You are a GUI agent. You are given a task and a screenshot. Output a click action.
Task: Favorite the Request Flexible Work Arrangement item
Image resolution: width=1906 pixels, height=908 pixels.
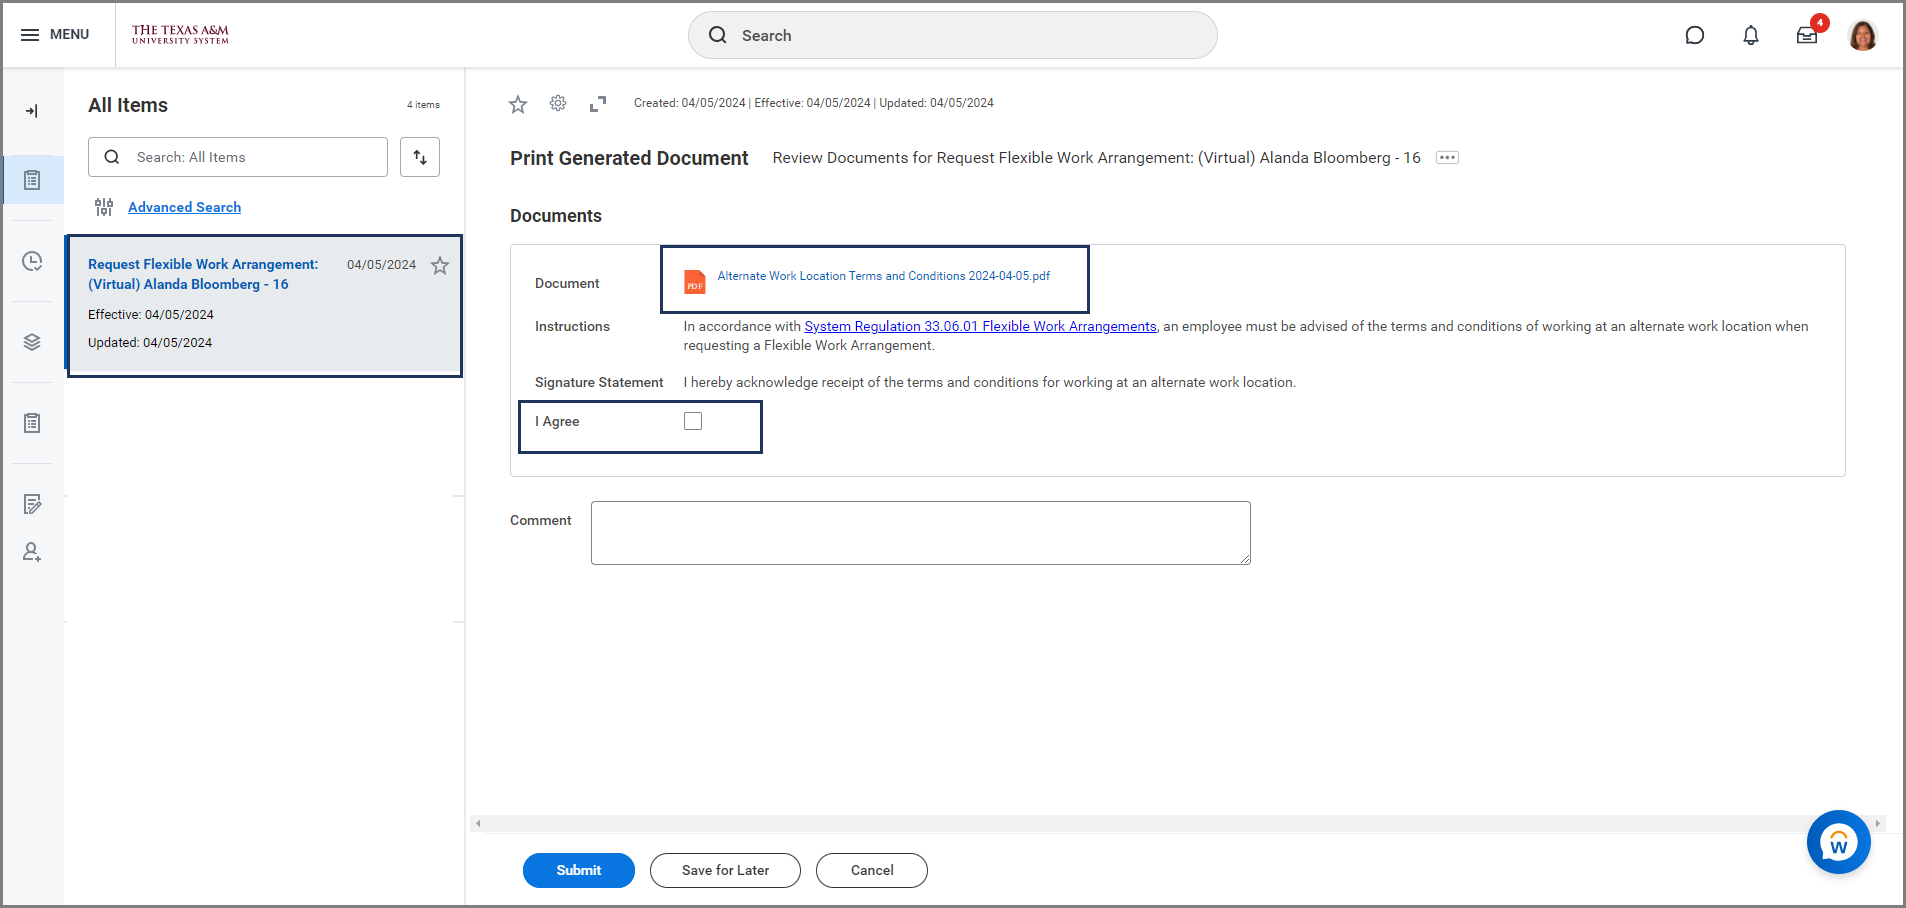click(440, 265)
